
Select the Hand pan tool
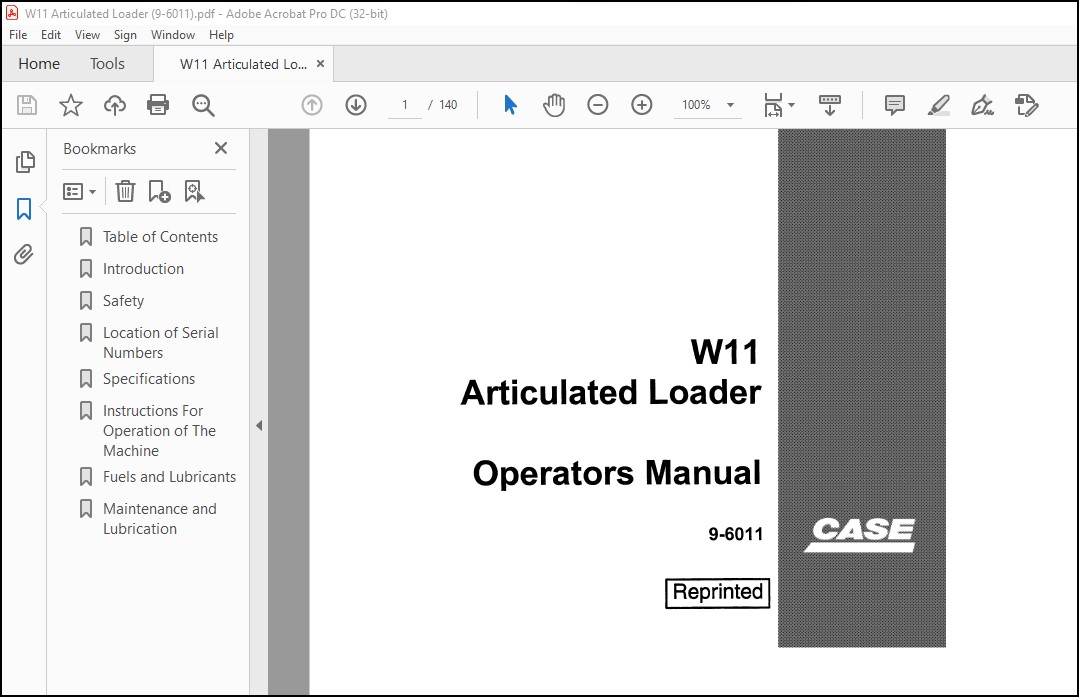click(553, 105)
